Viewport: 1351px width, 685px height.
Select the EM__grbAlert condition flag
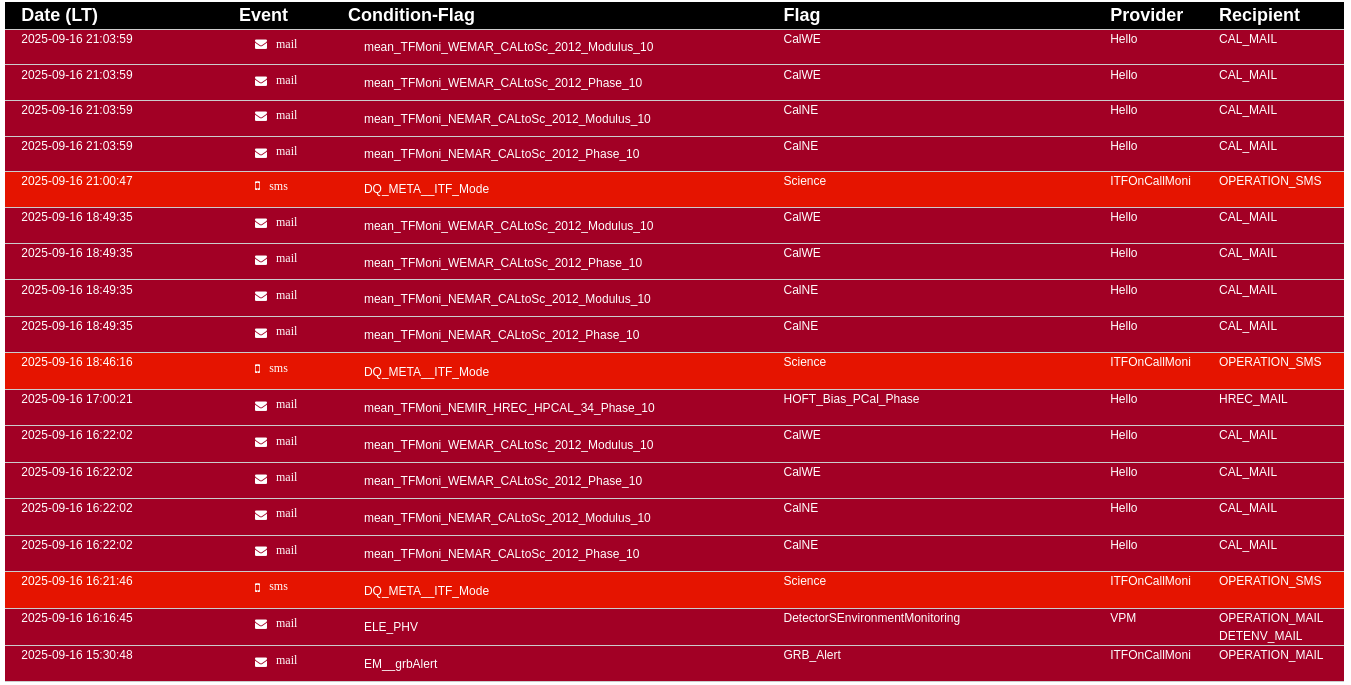pos(400,664)
